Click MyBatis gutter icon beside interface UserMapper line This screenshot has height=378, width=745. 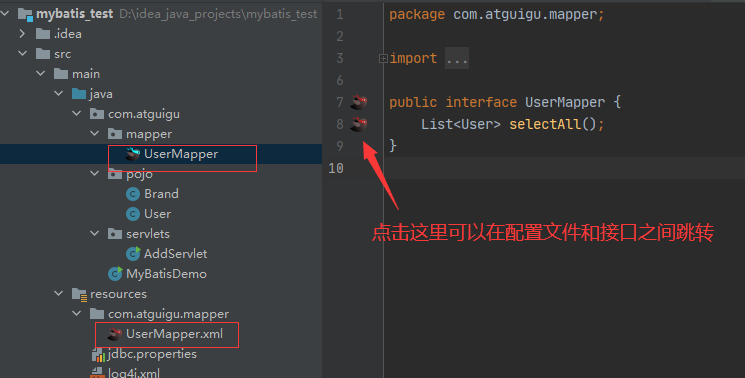359,102
